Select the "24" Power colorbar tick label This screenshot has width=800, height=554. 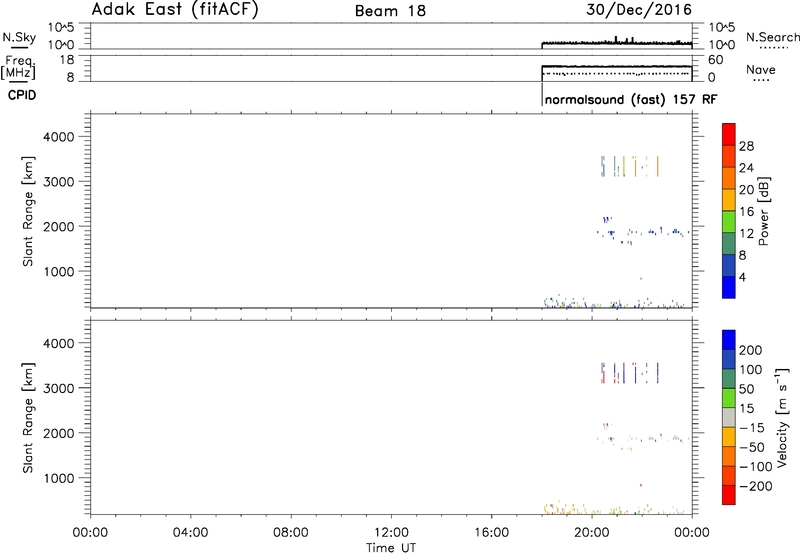pos(746,168)
